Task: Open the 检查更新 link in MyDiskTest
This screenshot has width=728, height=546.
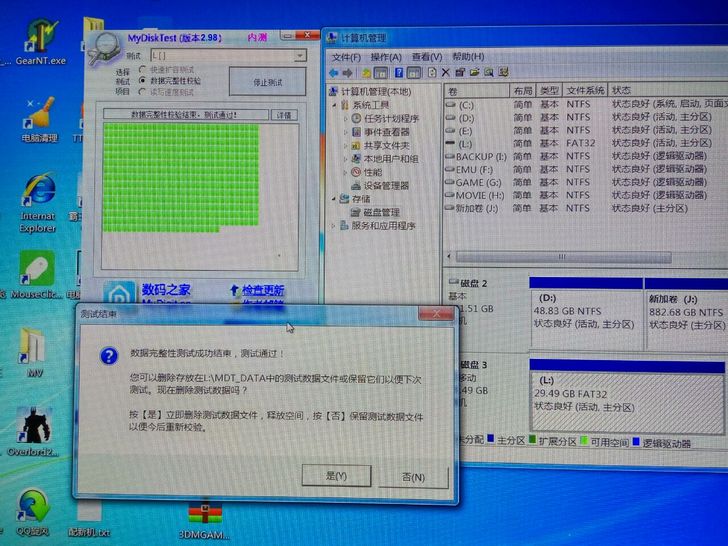Action: [263, 291]
